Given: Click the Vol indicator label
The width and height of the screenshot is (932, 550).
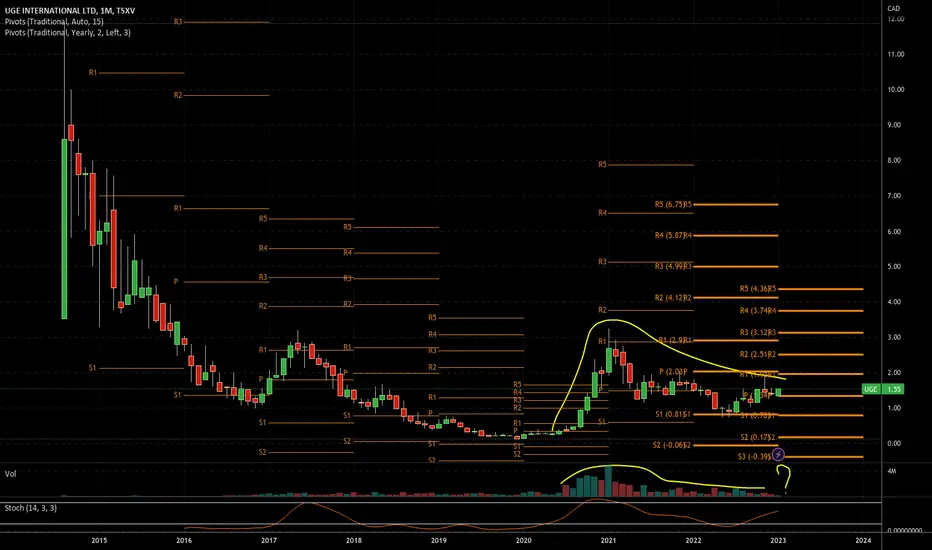Looking at the screenshot, I should 11,474.
